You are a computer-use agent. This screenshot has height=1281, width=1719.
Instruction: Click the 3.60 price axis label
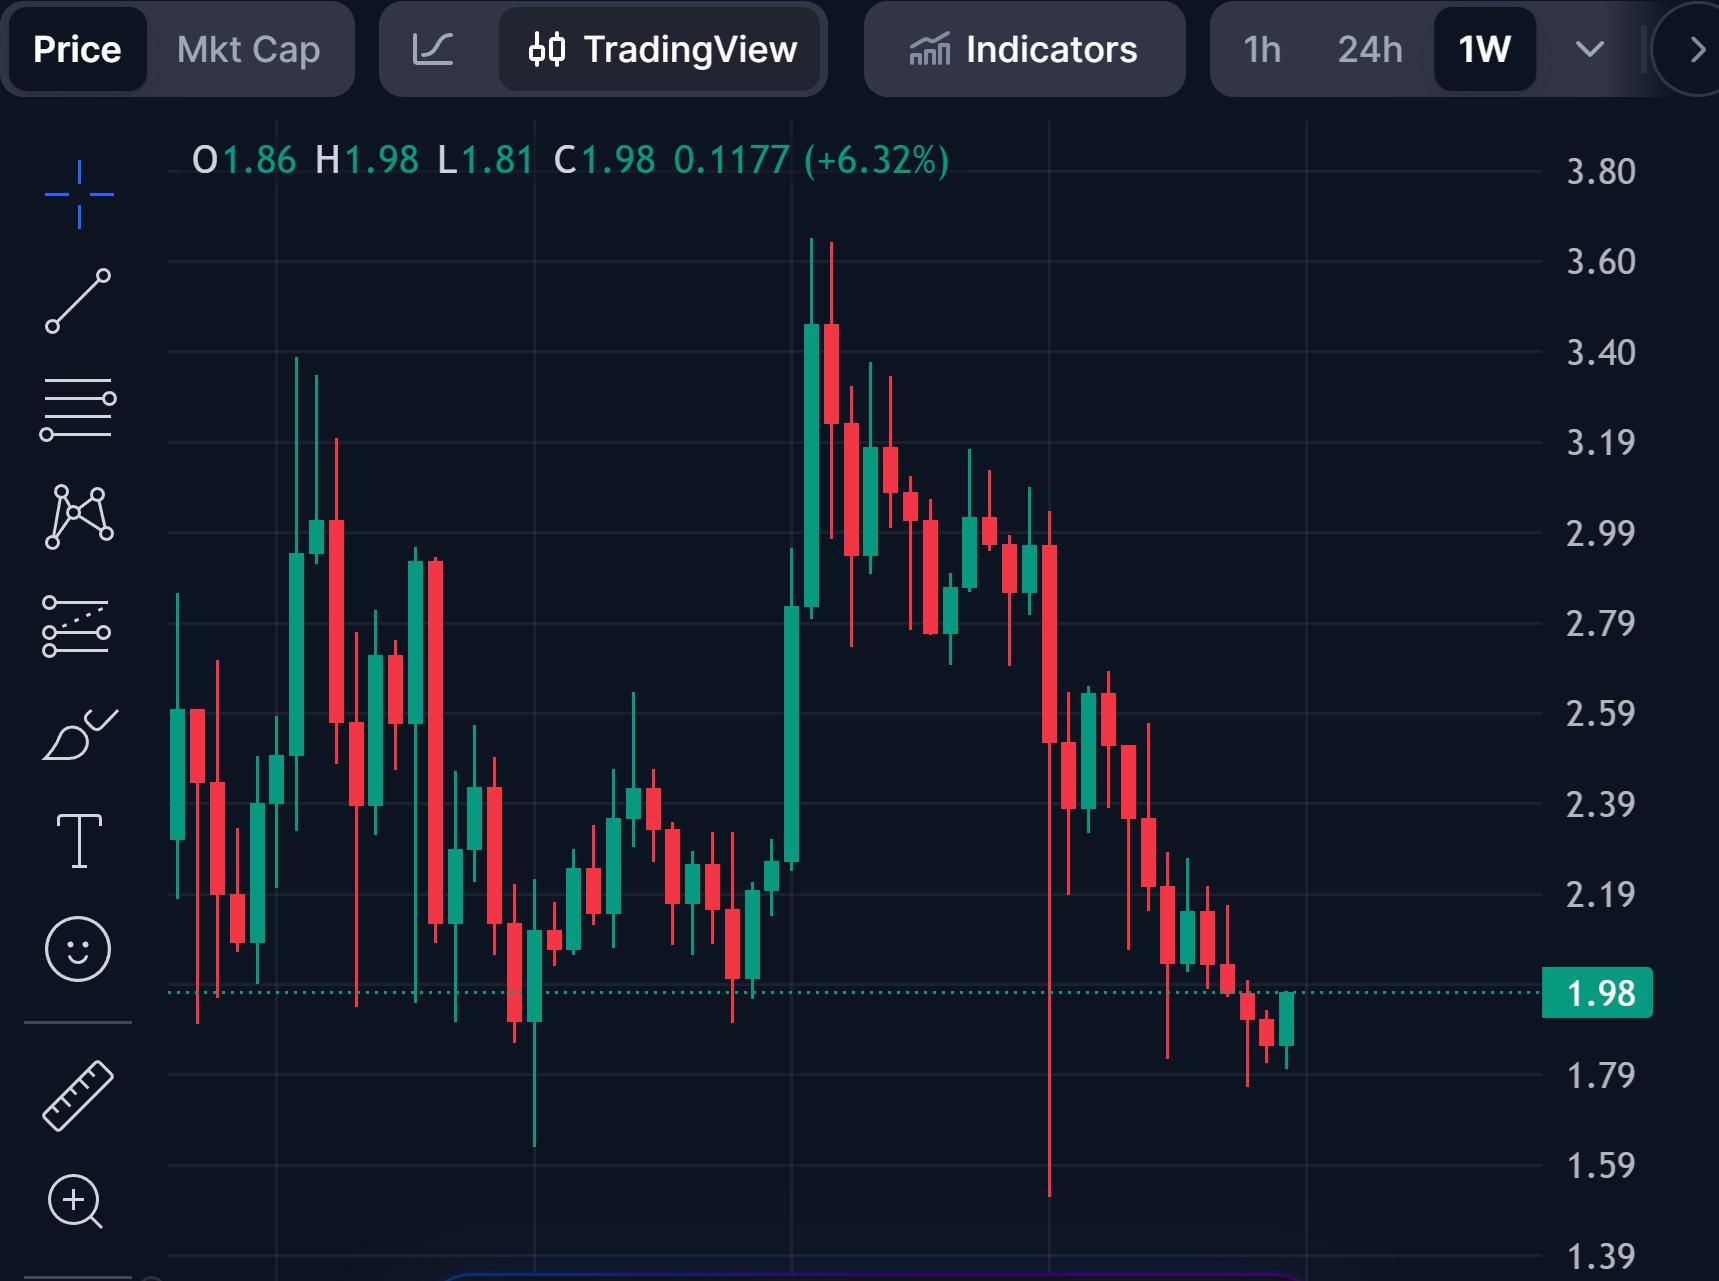coord(1601,262)
